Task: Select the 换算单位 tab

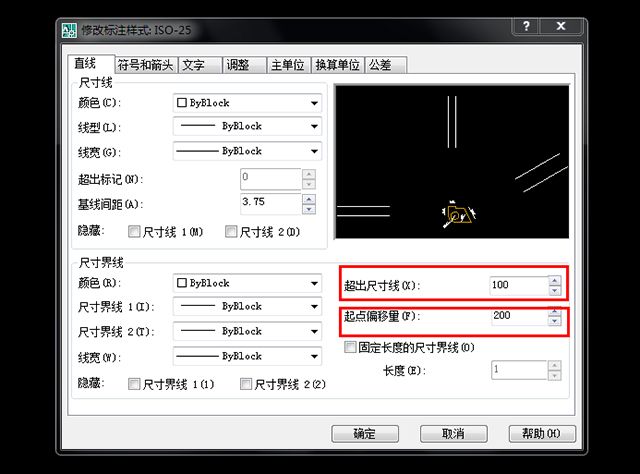Action: pyautogui.click(x=338, y=65)
